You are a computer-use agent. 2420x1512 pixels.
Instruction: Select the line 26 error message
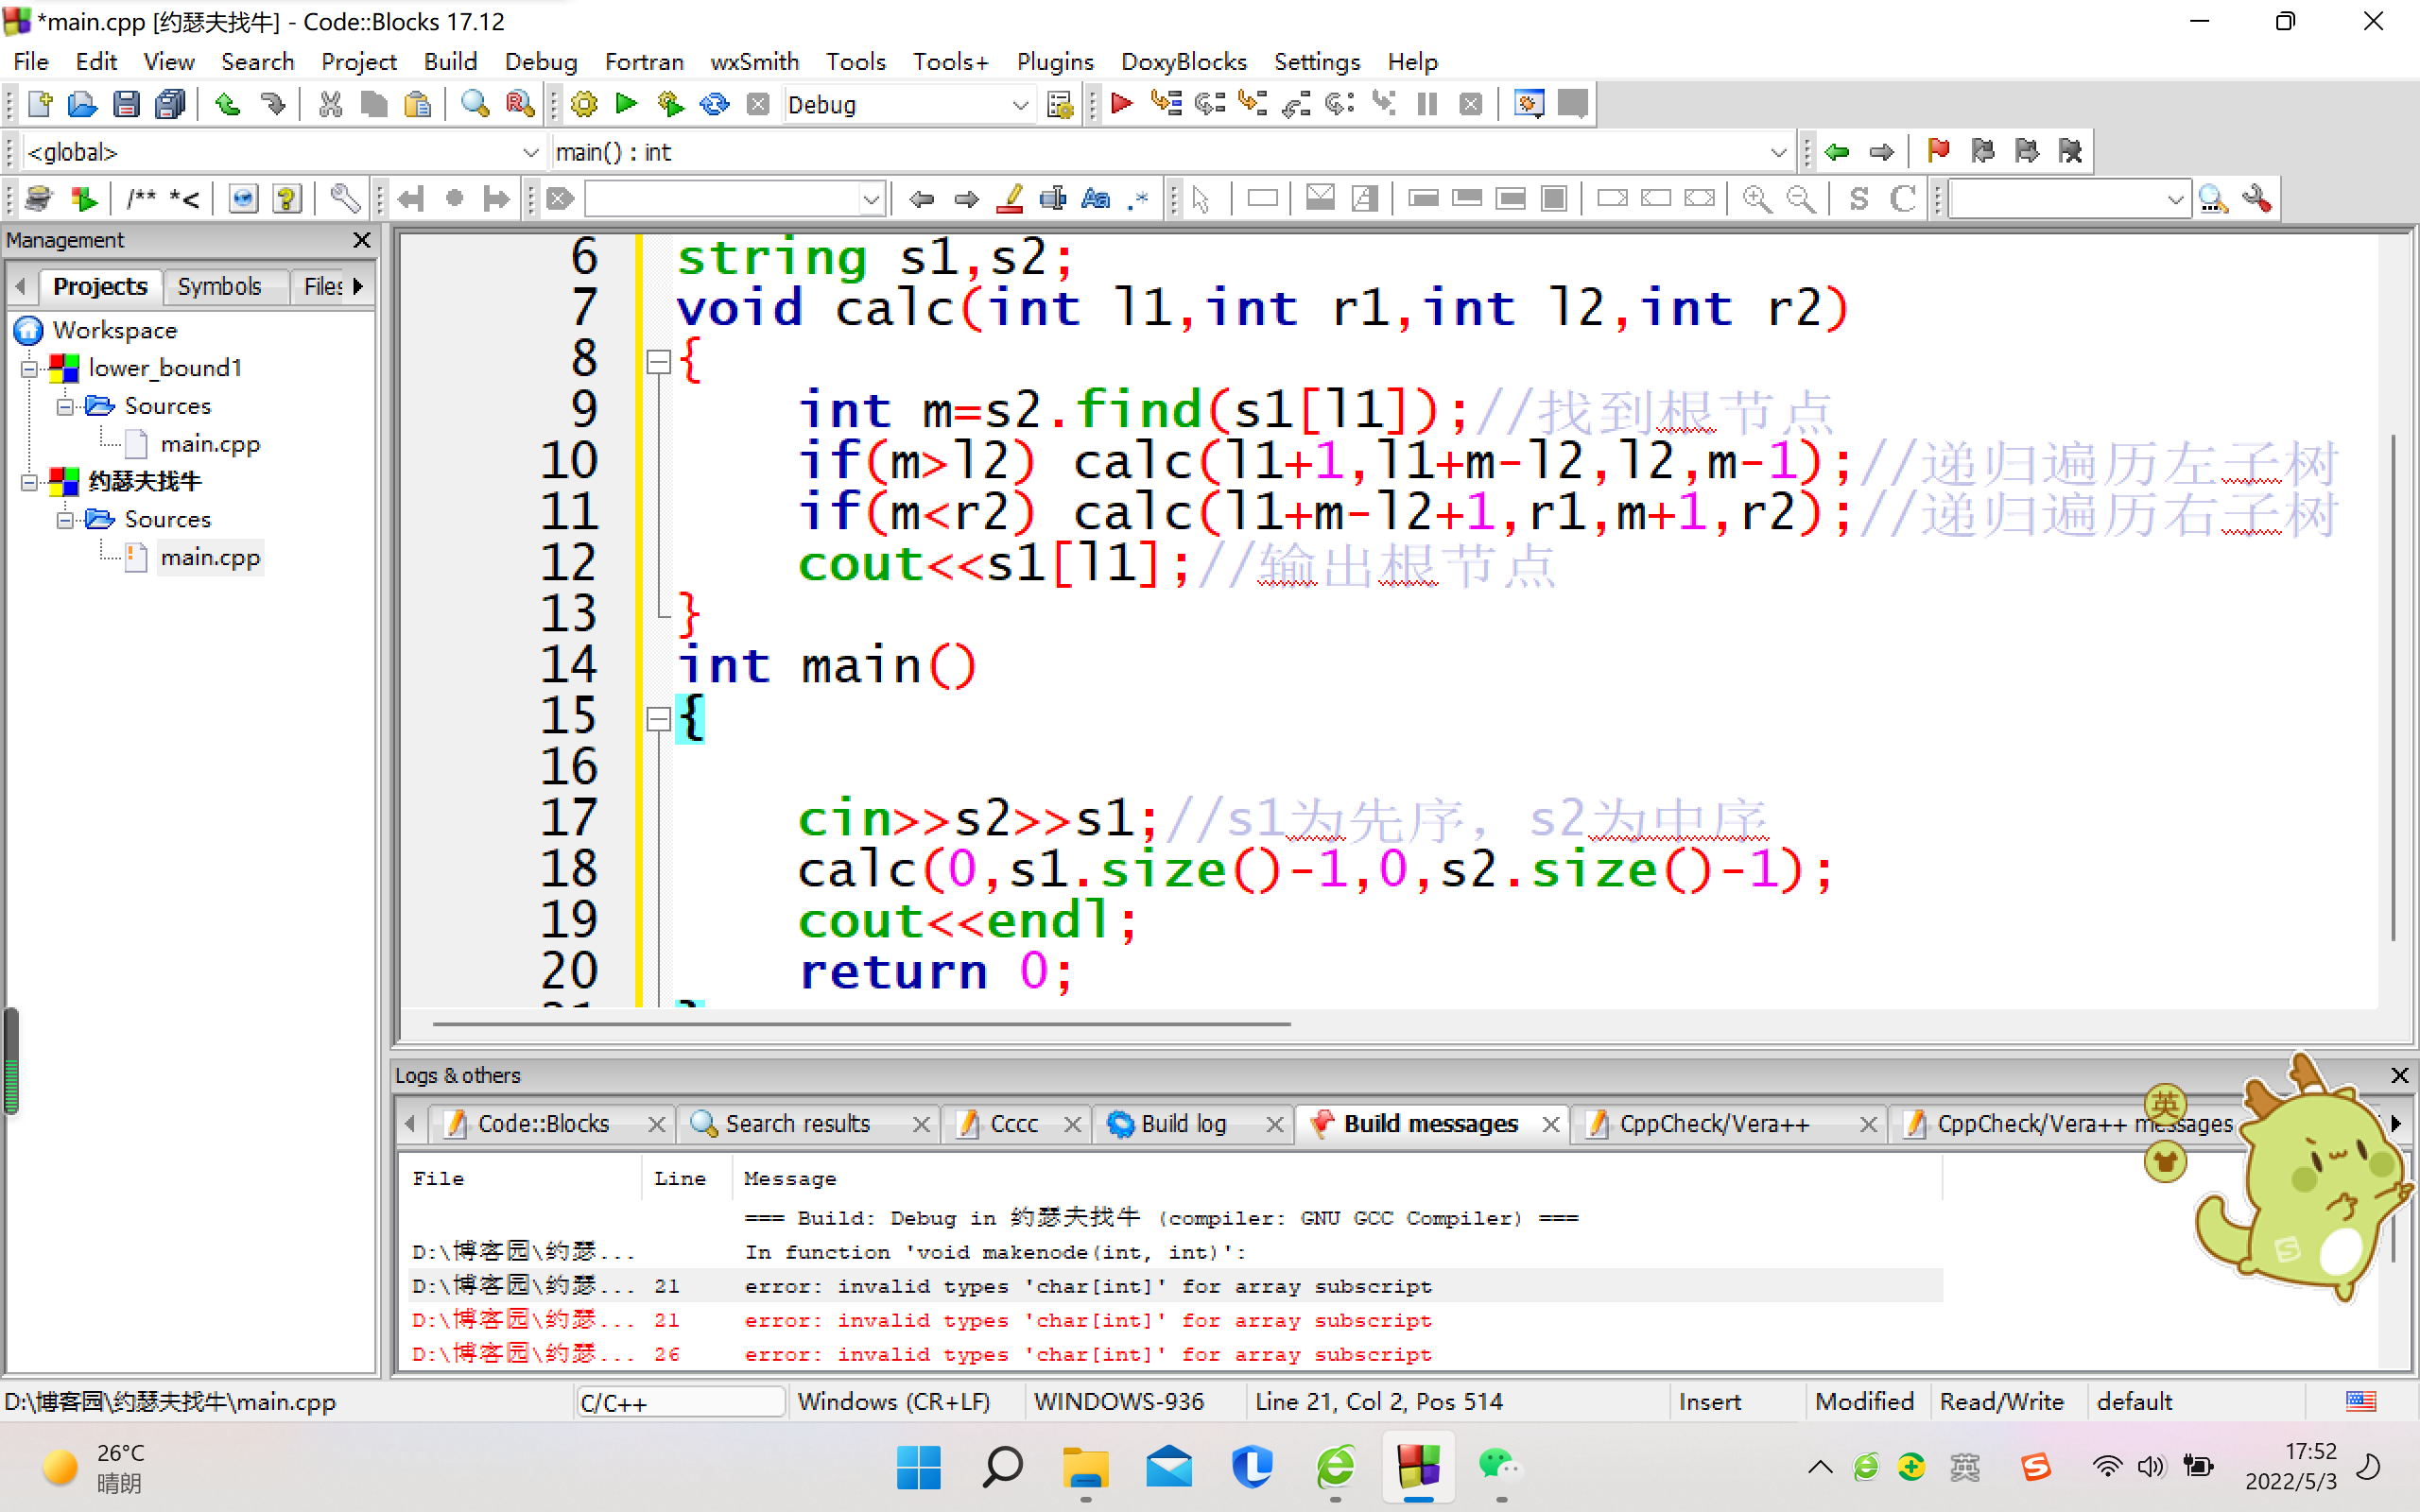(x=1087, y=1354)
